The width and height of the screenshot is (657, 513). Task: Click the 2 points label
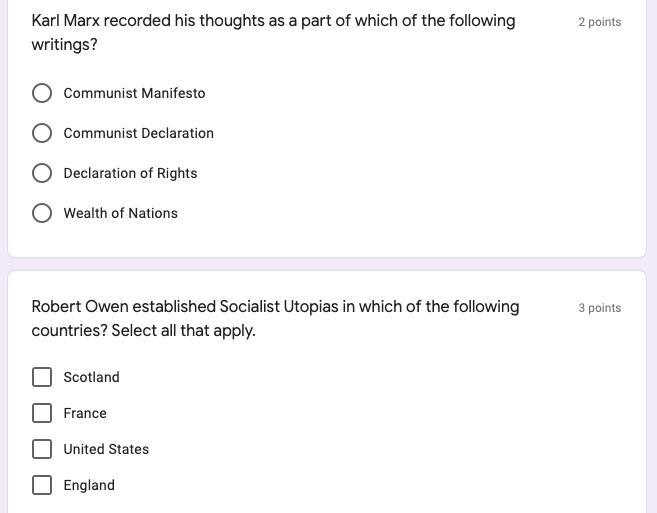pyautogui.click(x=600, y=22)
